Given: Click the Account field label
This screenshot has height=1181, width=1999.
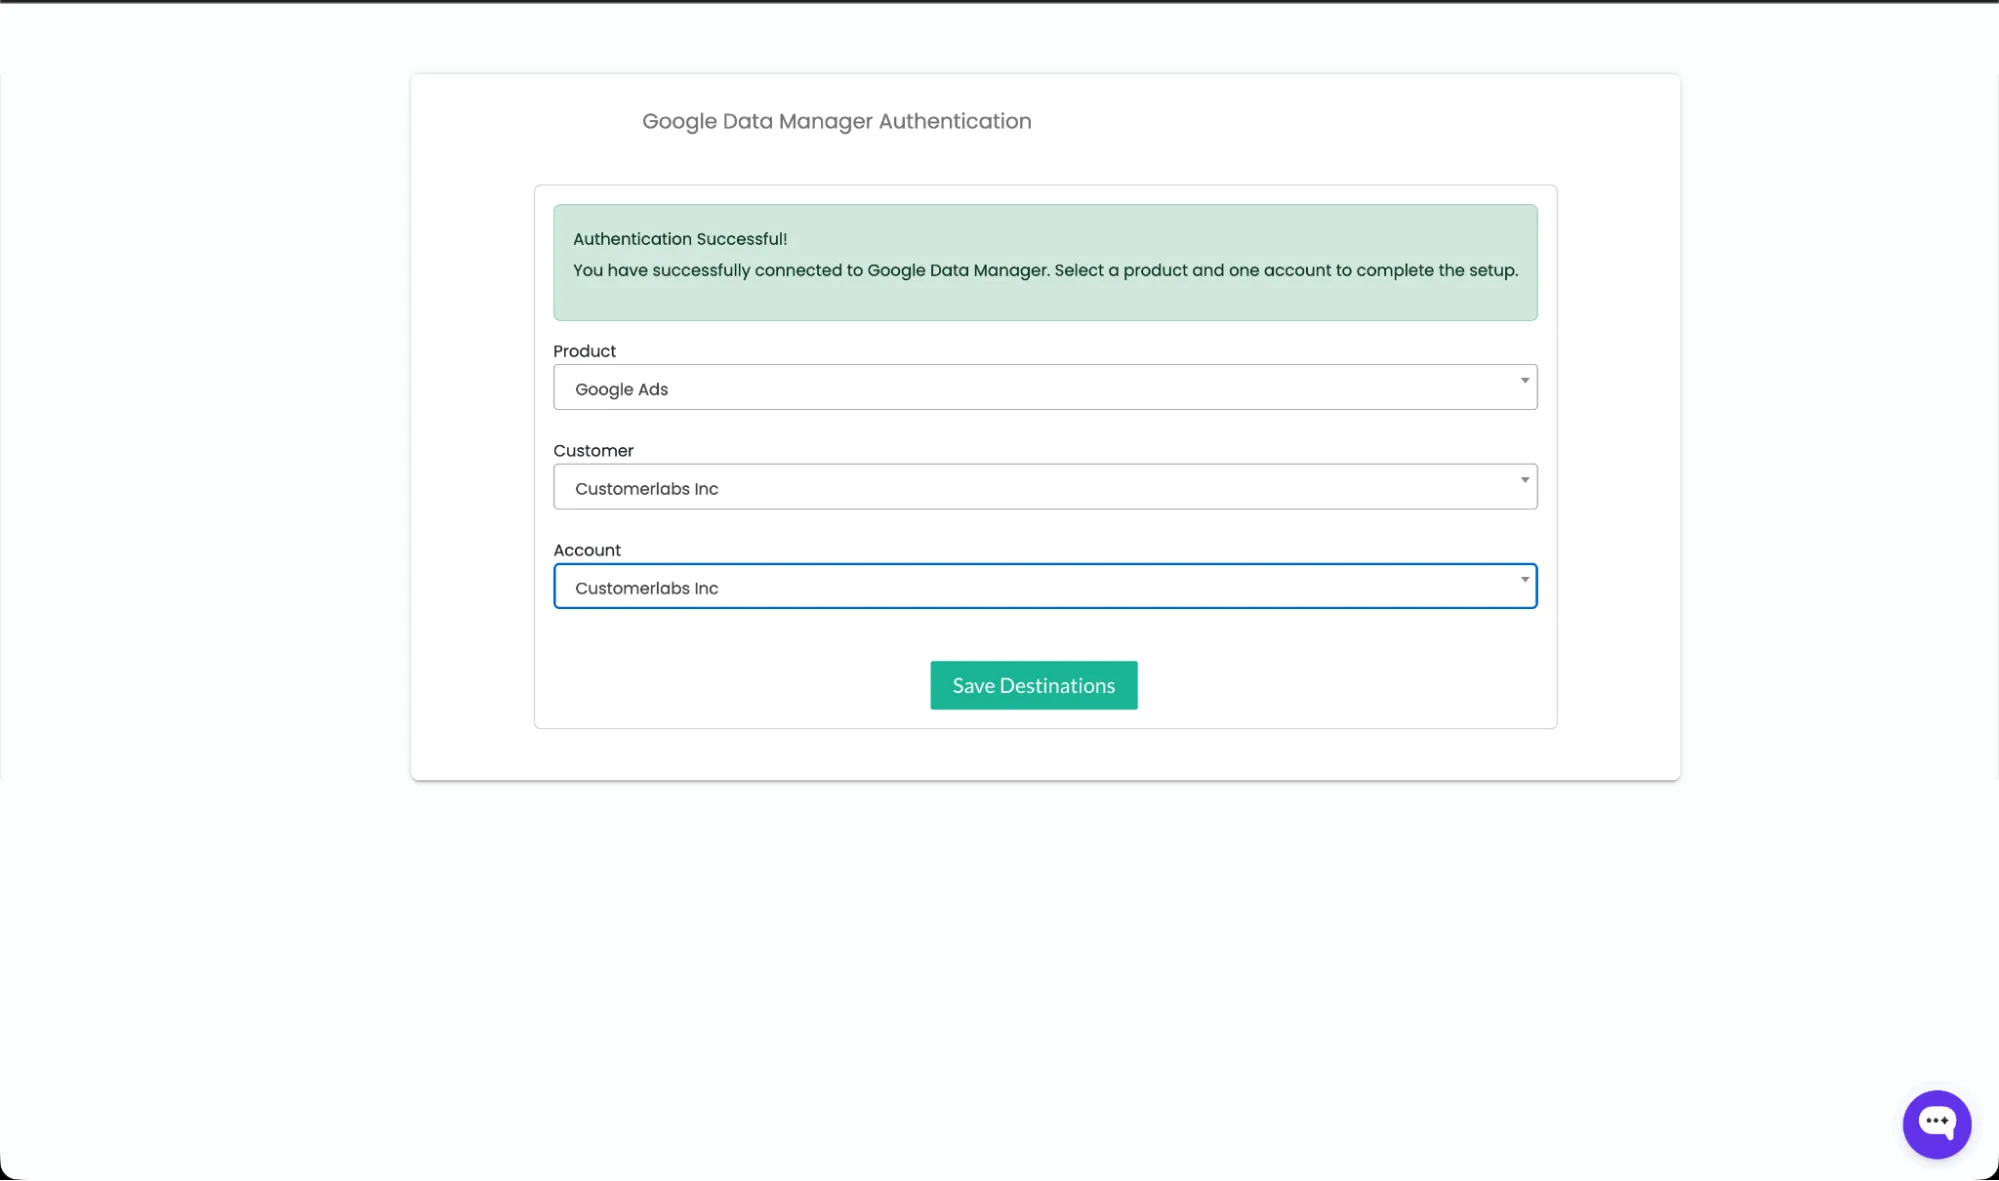Looking at the screenshot, I should pos(587,550).
